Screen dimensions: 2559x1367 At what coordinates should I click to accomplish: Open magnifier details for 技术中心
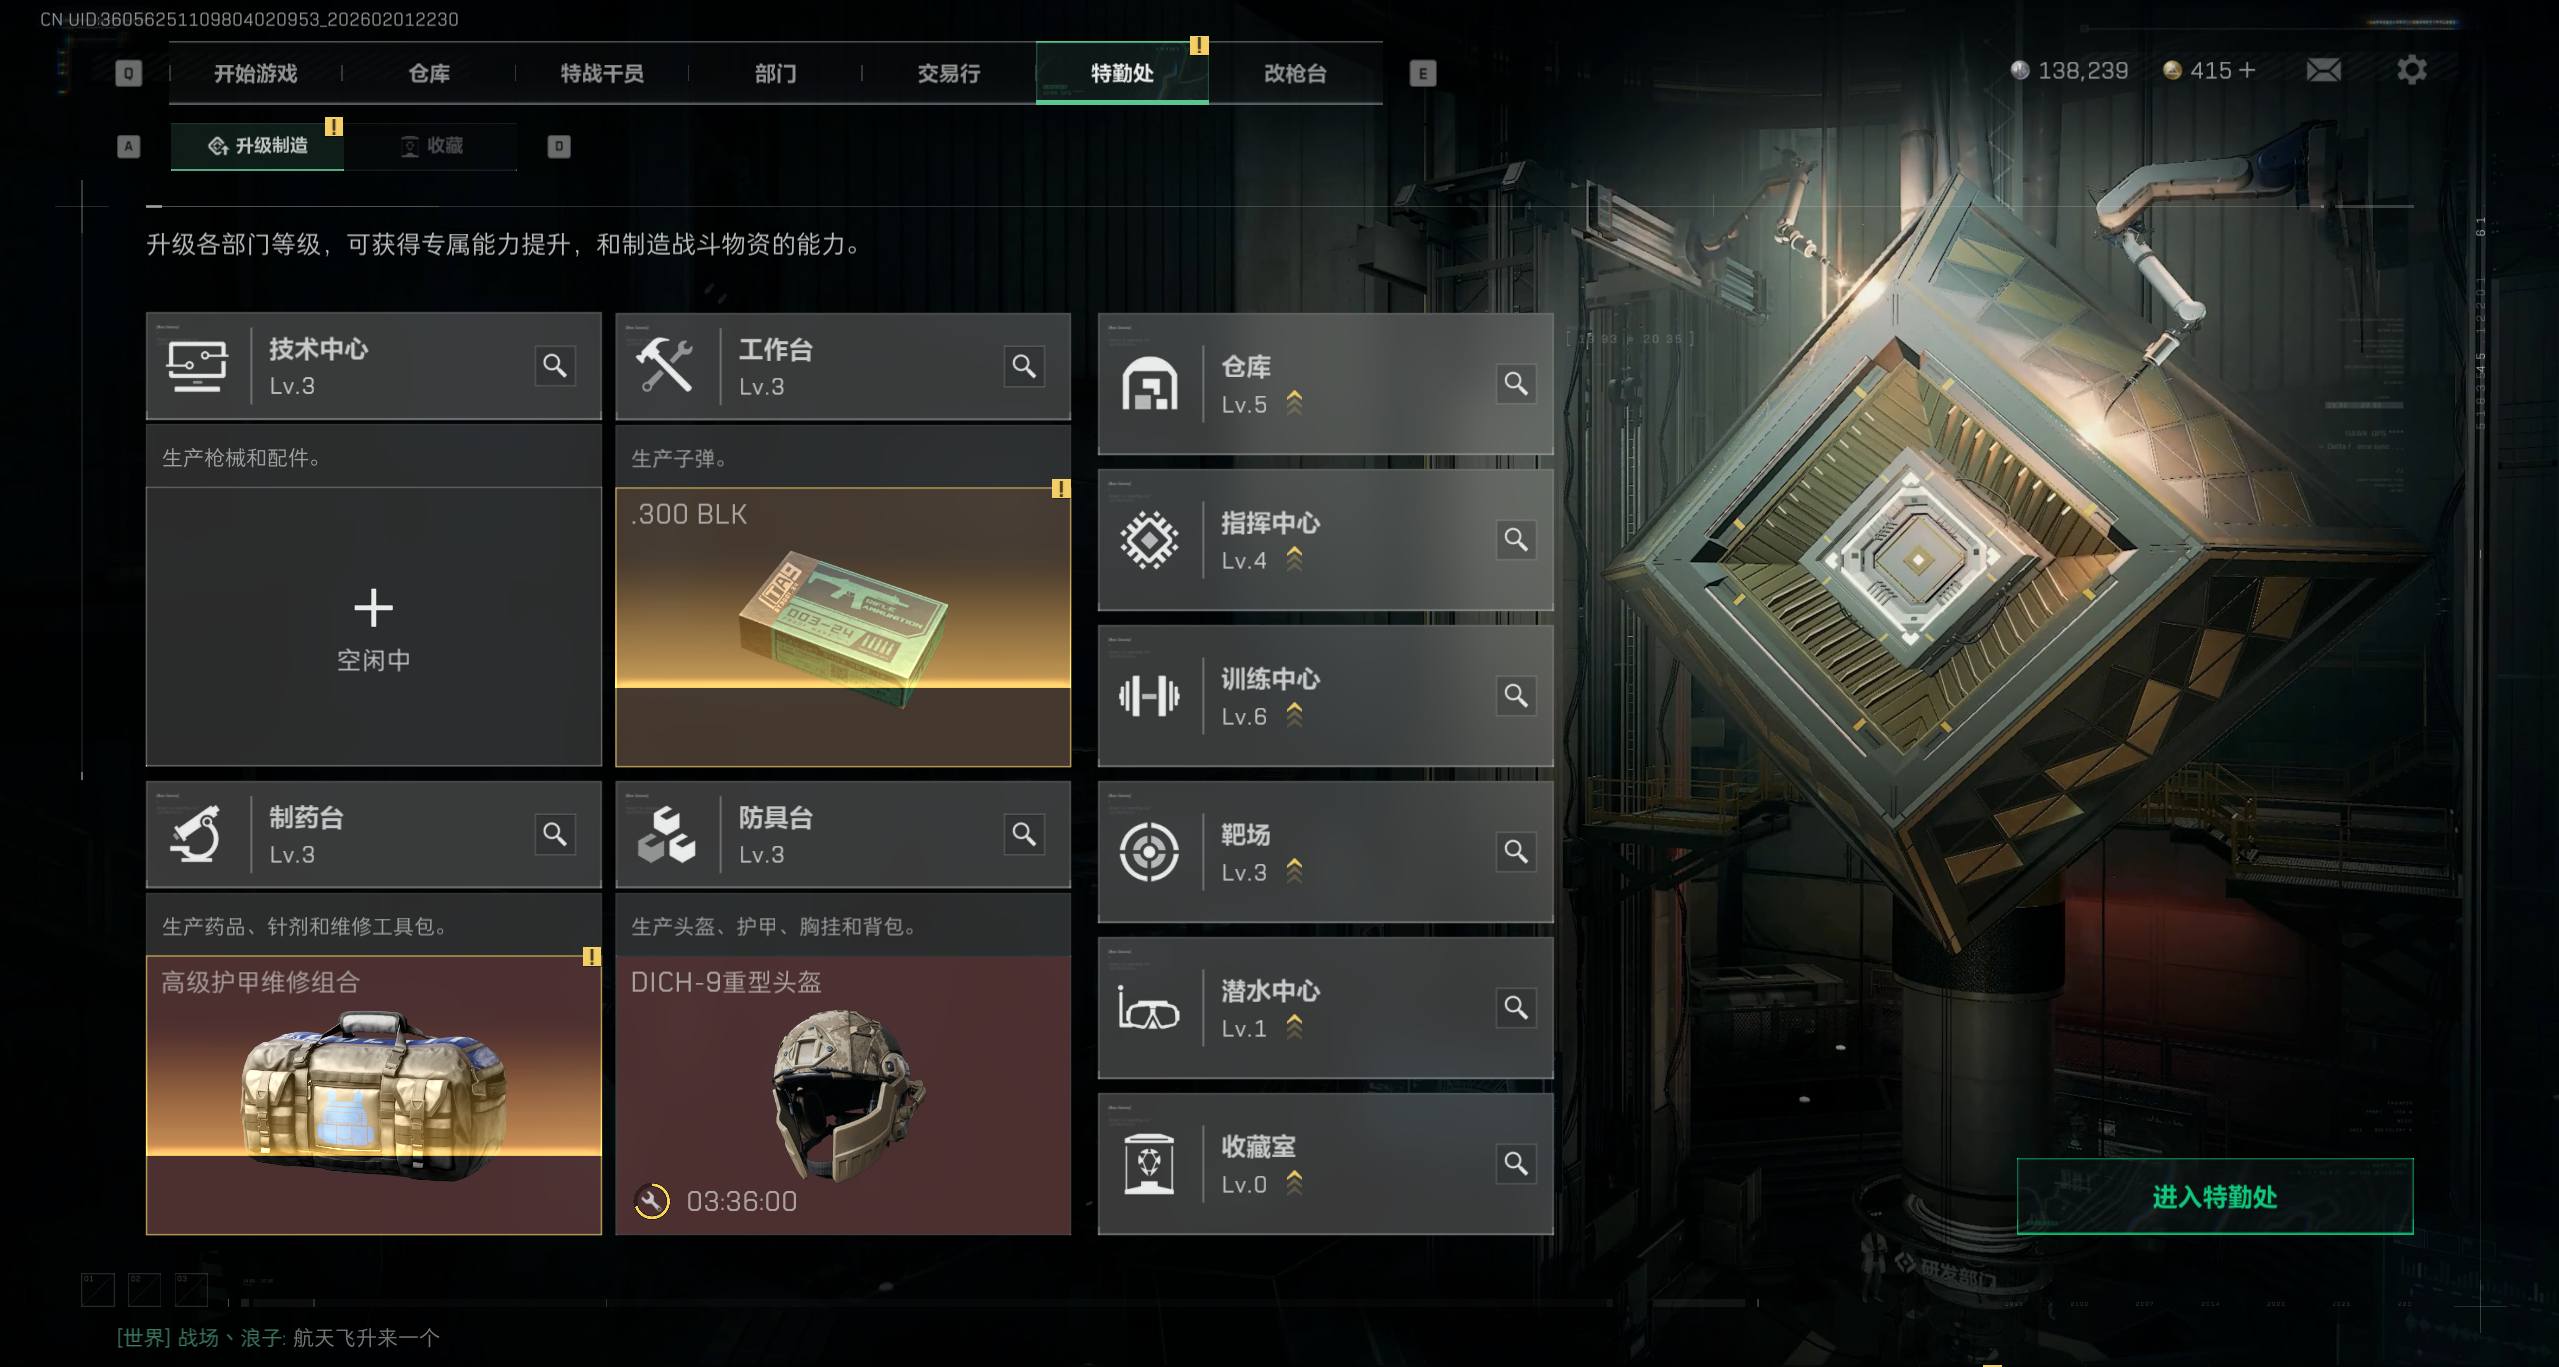[x=554, y=366]
